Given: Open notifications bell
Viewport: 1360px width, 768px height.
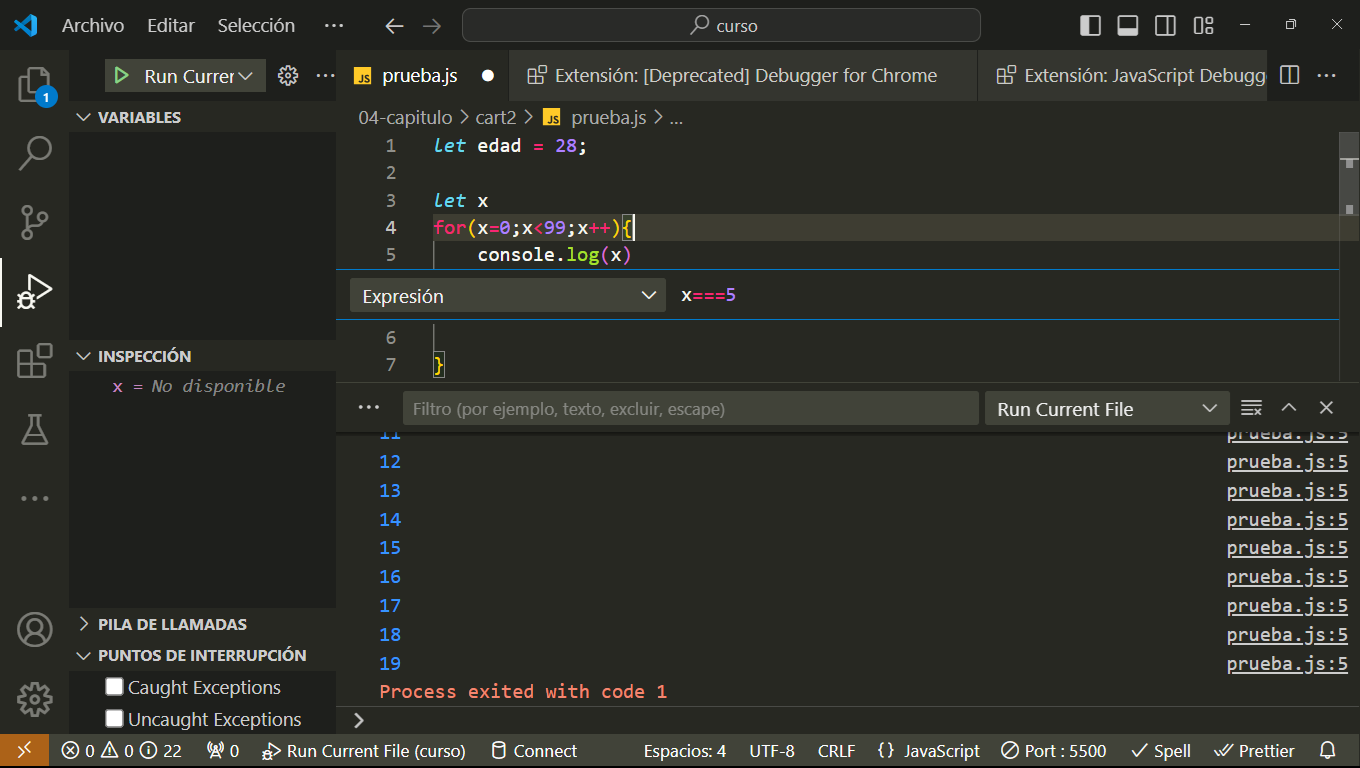Looking at the screenshot, I should pyautogui.click(x=1327, y=751).
